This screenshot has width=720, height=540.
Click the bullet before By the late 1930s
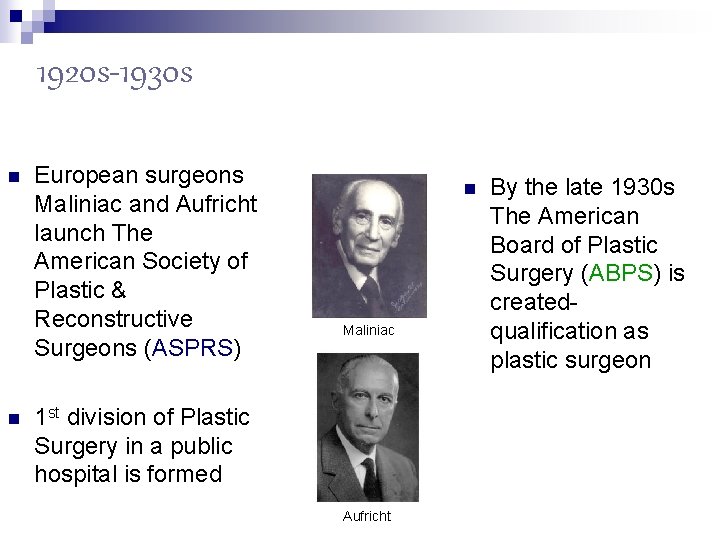tap(470, 189)
